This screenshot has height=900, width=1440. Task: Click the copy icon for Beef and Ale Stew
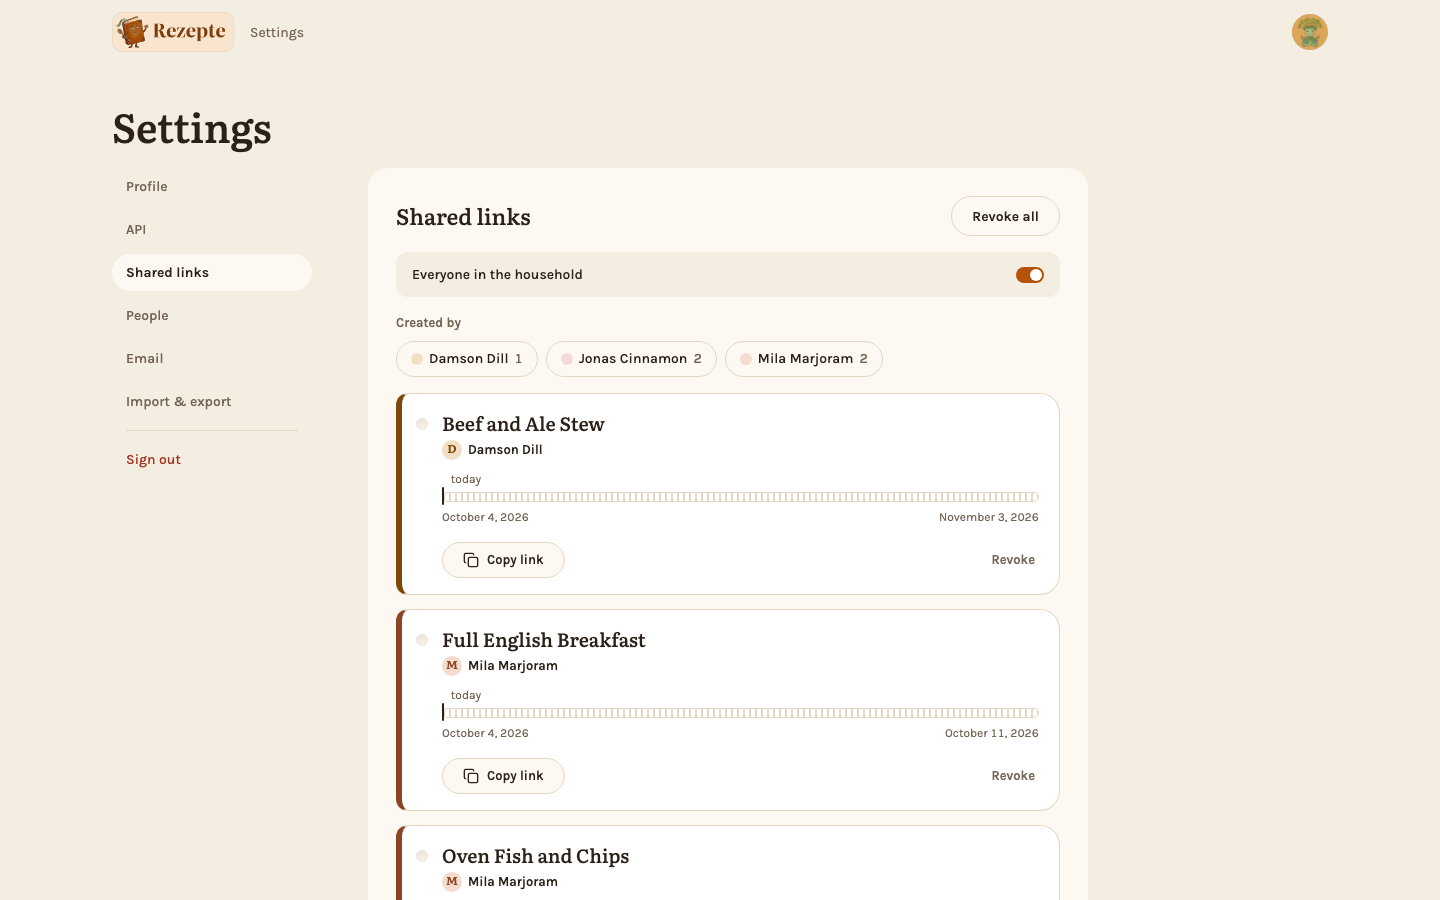click(471, 560)
